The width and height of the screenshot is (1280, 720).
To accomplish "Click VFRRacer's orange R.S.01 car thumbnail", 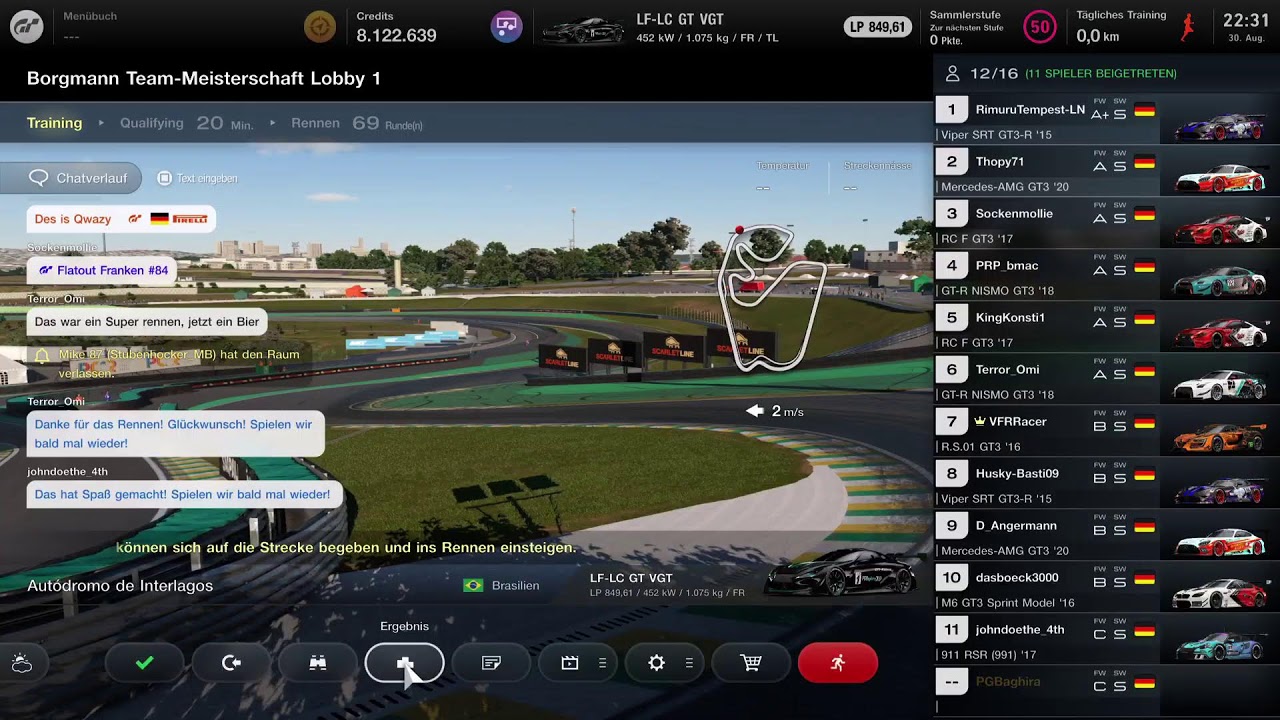I will point(1219,439).
